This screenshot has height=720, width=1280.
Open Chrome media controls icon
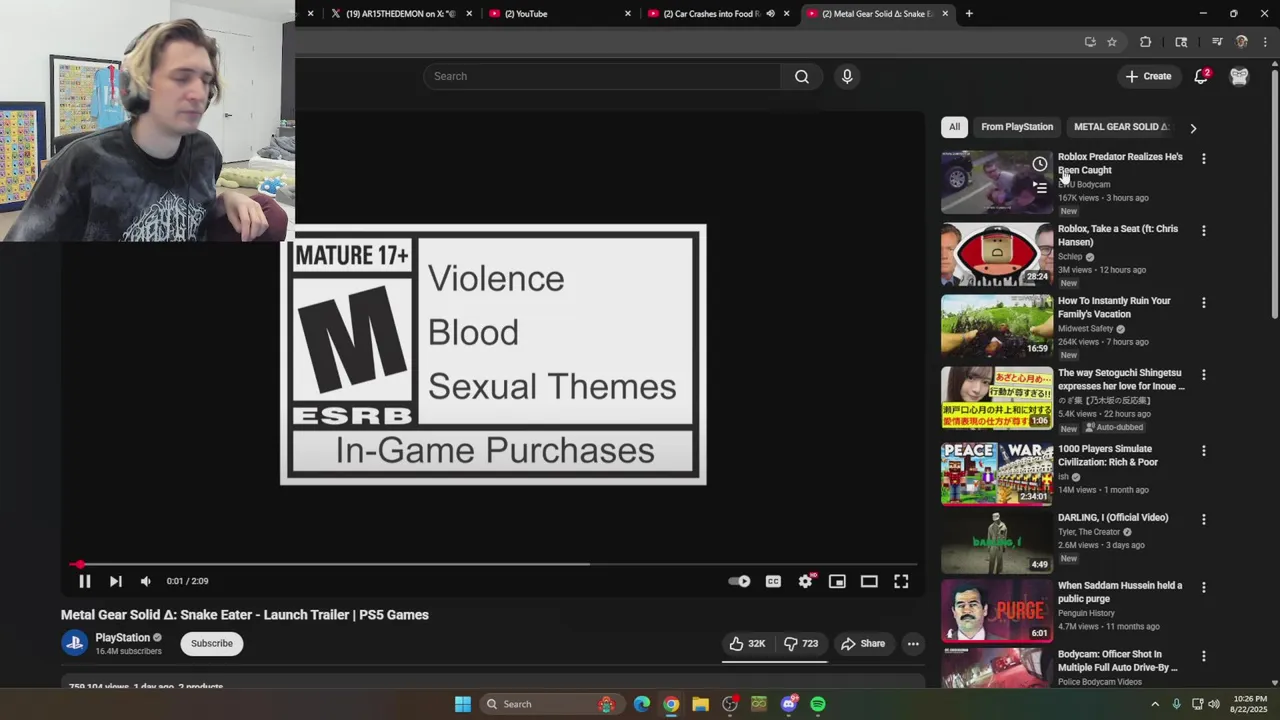1217,42
